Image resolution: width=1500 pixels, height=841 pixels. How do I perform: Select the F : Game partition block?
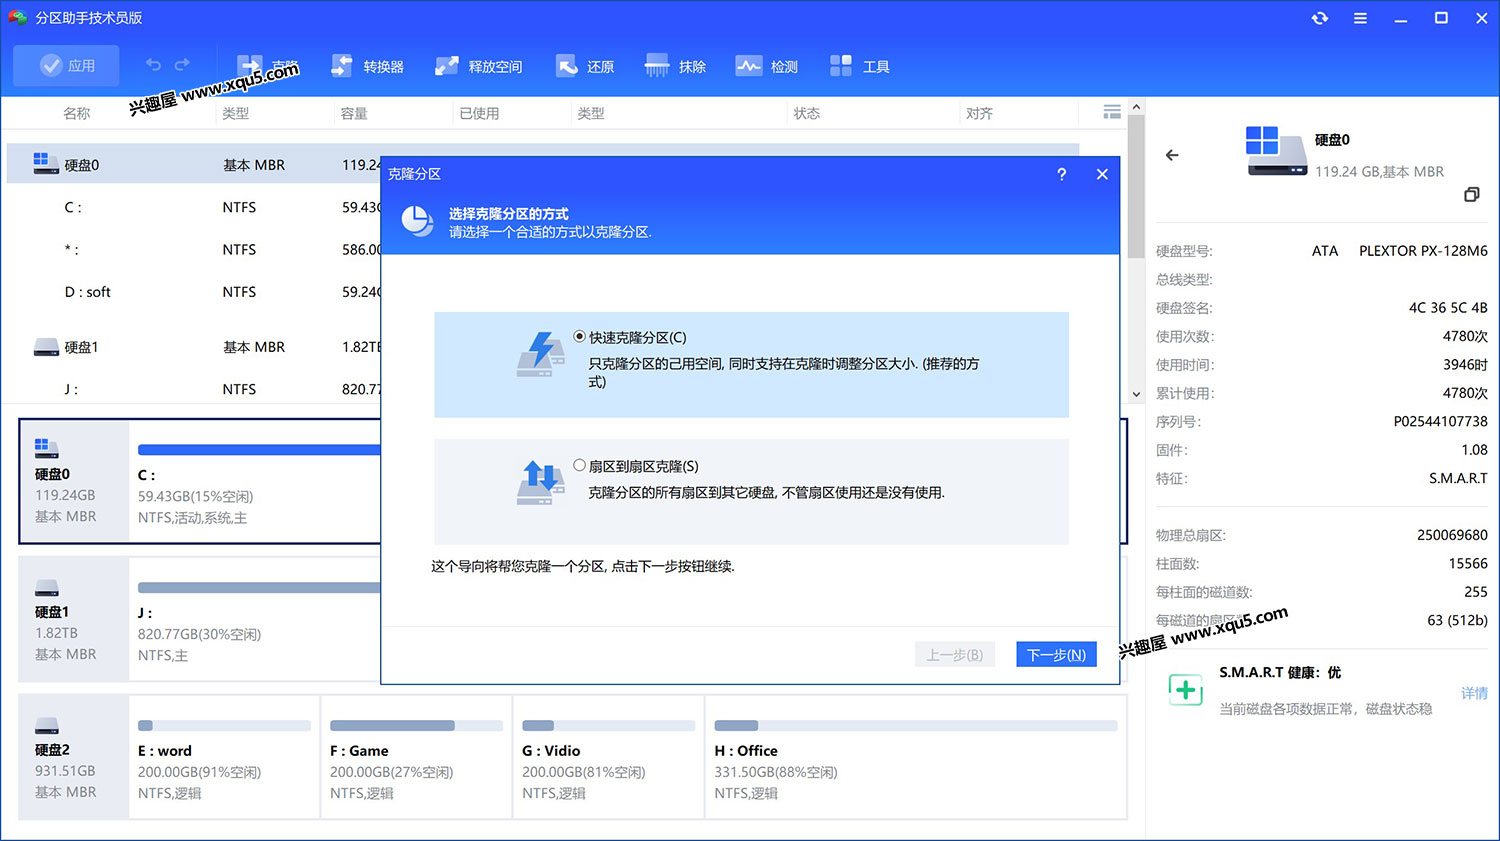click(x=416, y=757)
